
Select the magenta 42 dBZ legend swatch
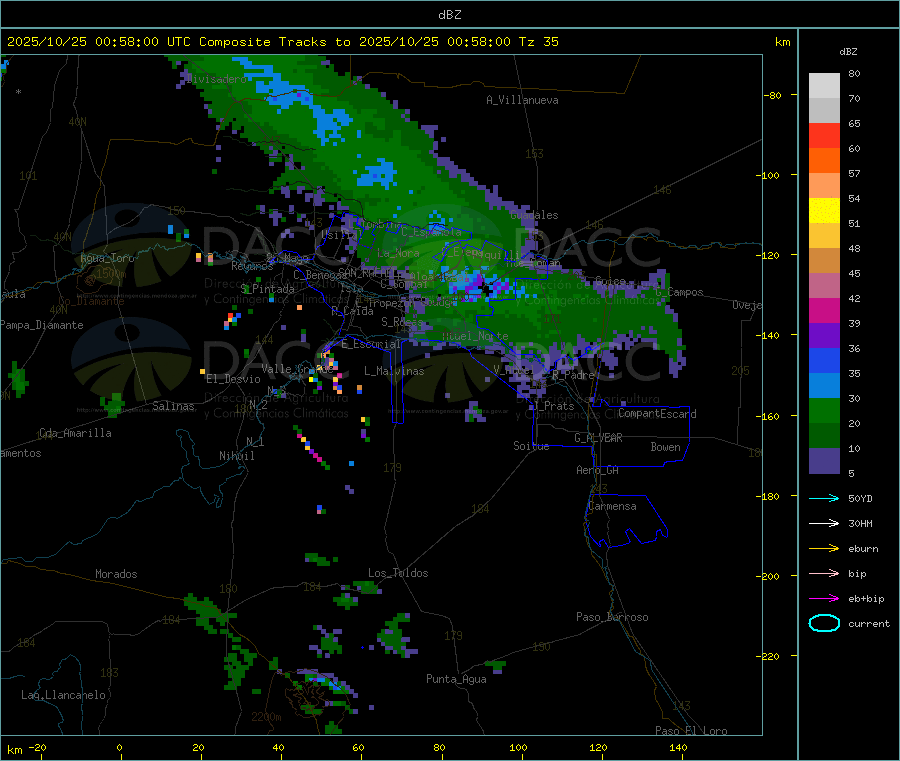click(824, 310)
